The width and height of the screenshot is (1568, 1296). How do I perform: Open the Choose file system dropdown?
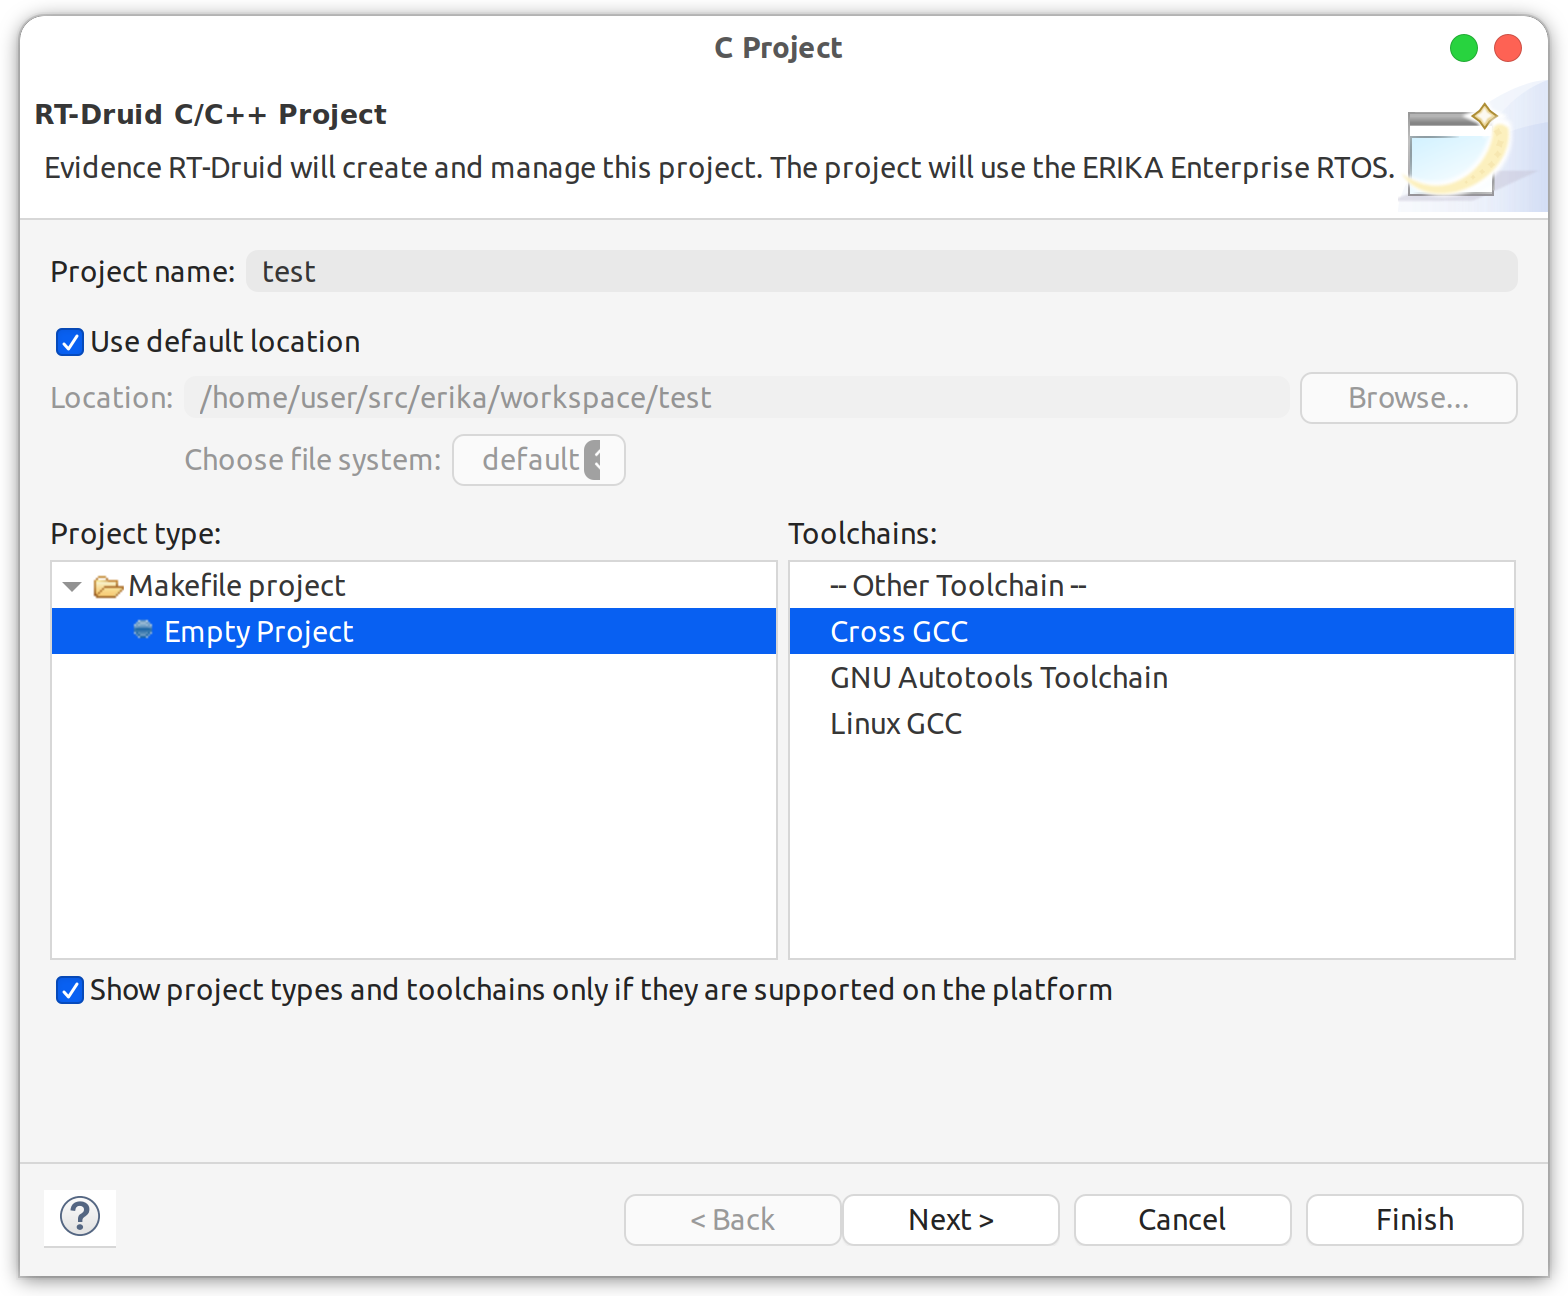coord(539,460)
